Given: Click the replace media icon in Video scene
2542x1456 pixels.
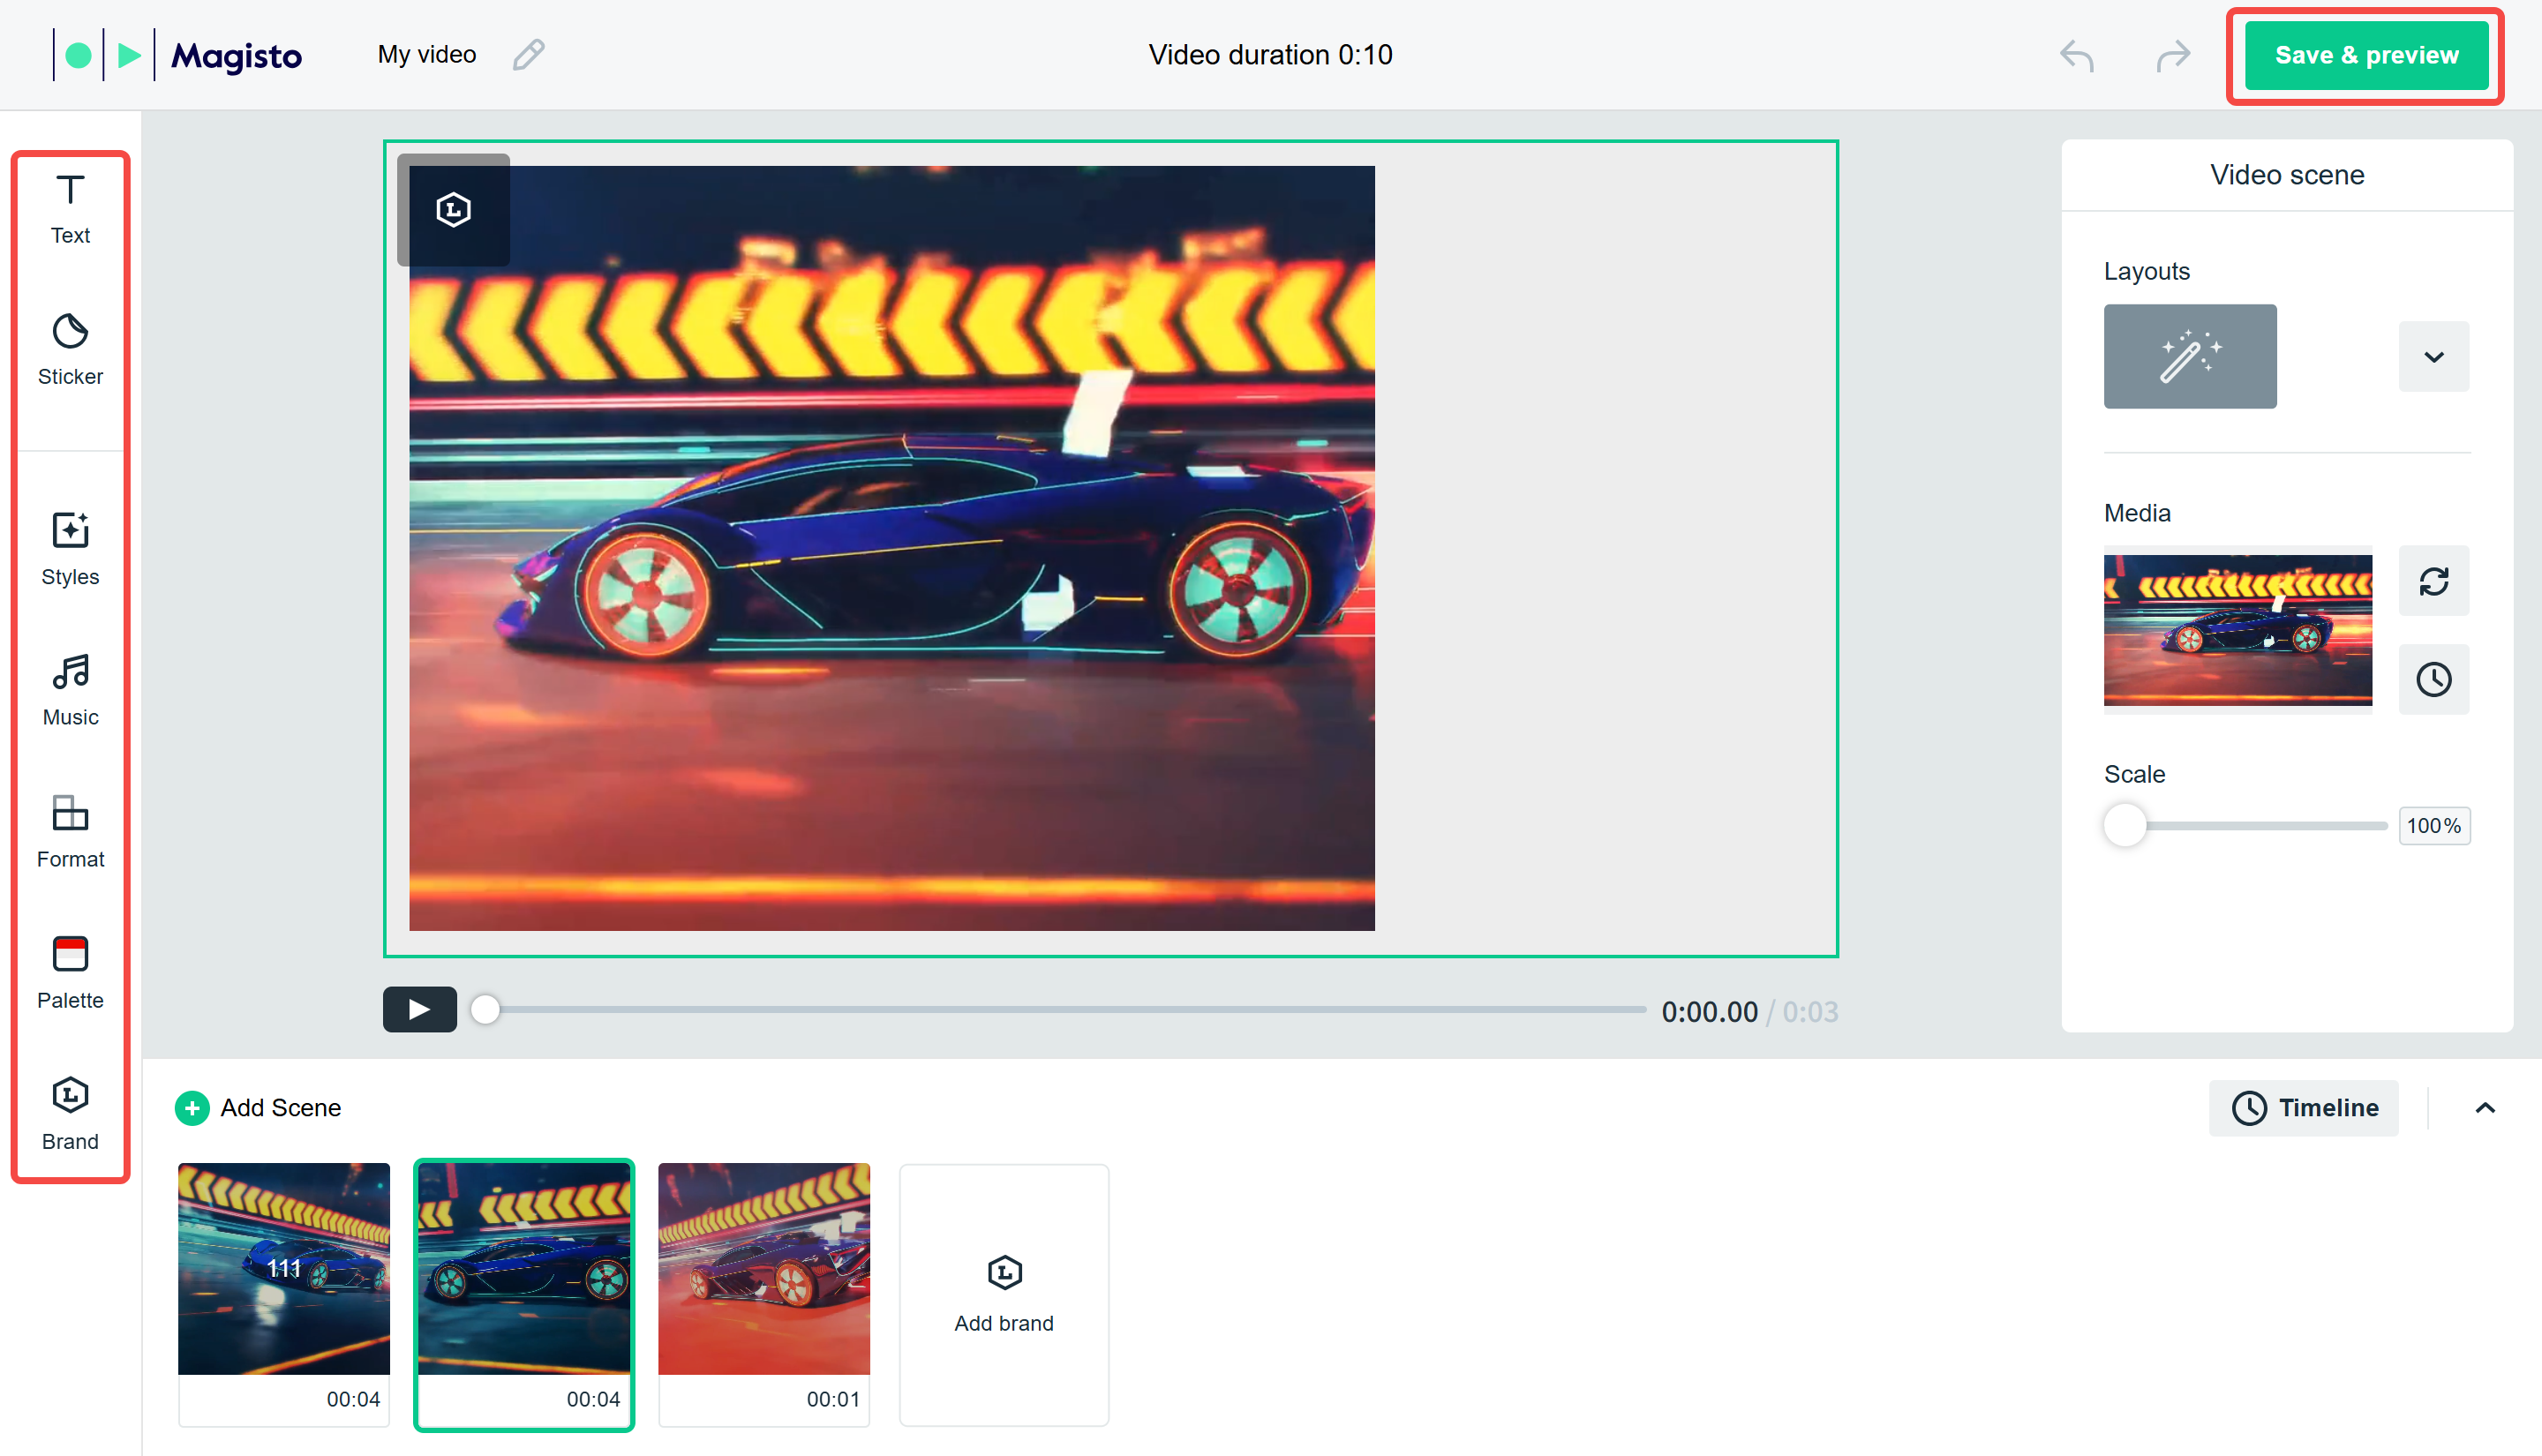Looking at the screenshot, I should pos(2434,581).
